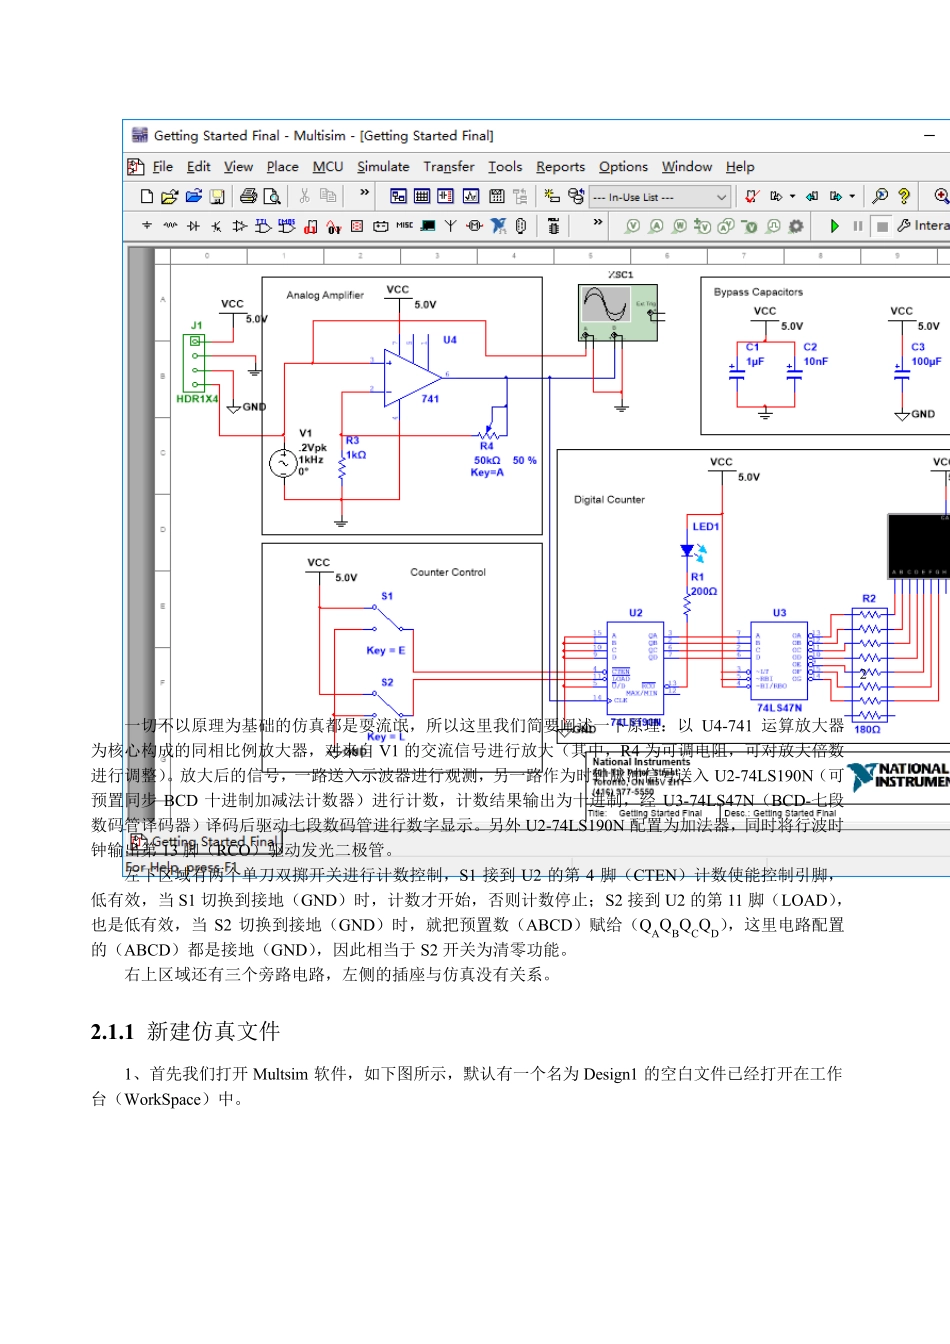Place an Indicator component
This screenshot has width=950, height=1344.
[357, 226]
